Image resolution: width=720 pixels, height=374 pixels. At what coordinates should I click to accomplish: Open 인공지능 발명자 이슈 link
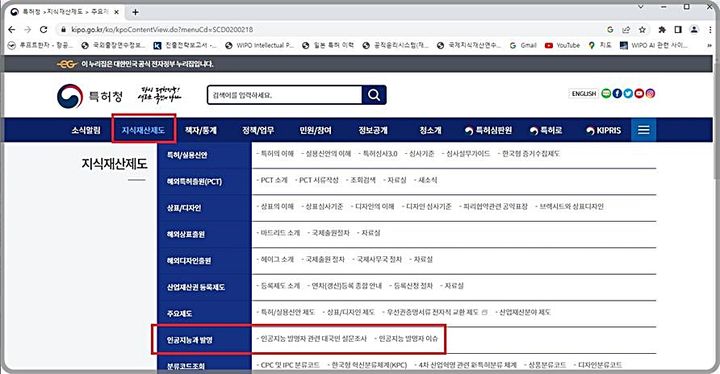(x=408, y=339)
